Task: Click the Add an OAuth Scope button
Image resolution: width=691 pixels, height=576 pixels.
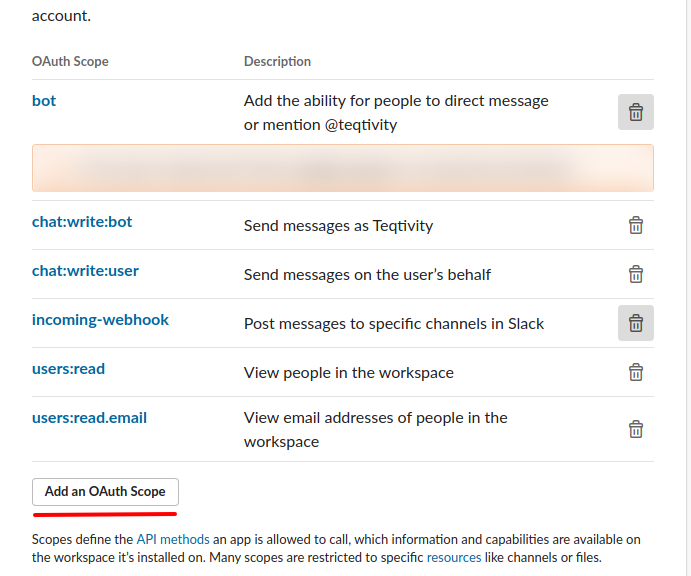Action: [x=105, y=492]
